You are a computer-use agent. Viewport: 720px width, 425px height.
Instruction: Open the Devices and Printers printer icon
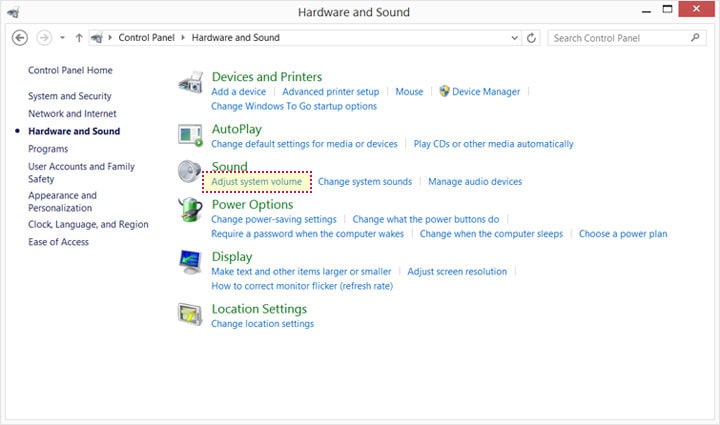click(190, 83)
